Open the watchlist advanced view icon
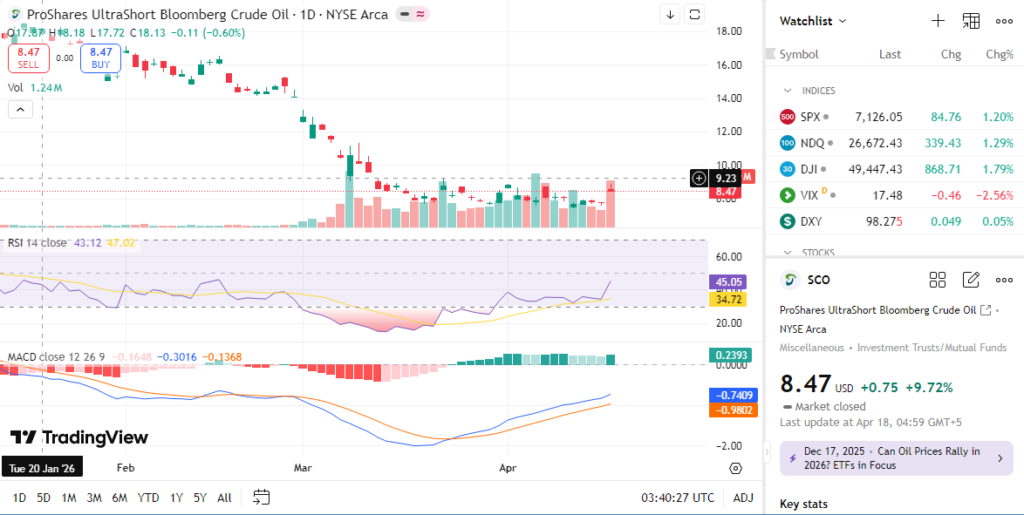Image resolution: width=1024 pixels, height=515 pixels. (x=971, y=21)
